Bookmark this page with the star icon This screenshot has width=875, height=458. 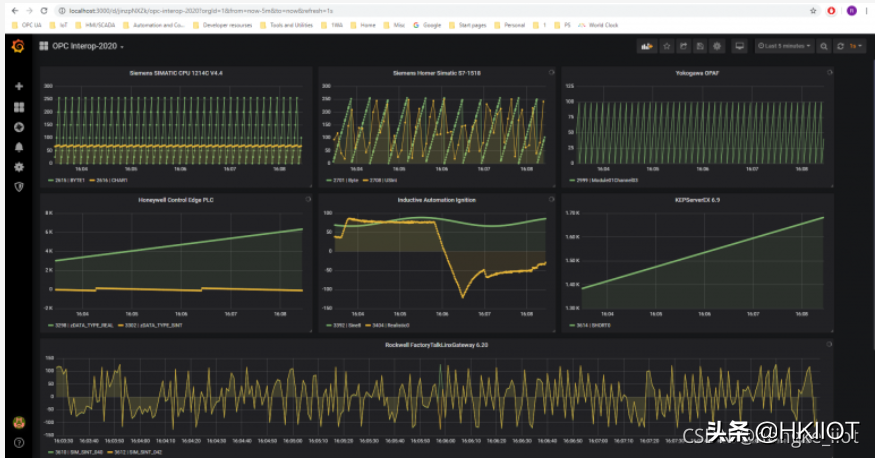coord(813,11)
